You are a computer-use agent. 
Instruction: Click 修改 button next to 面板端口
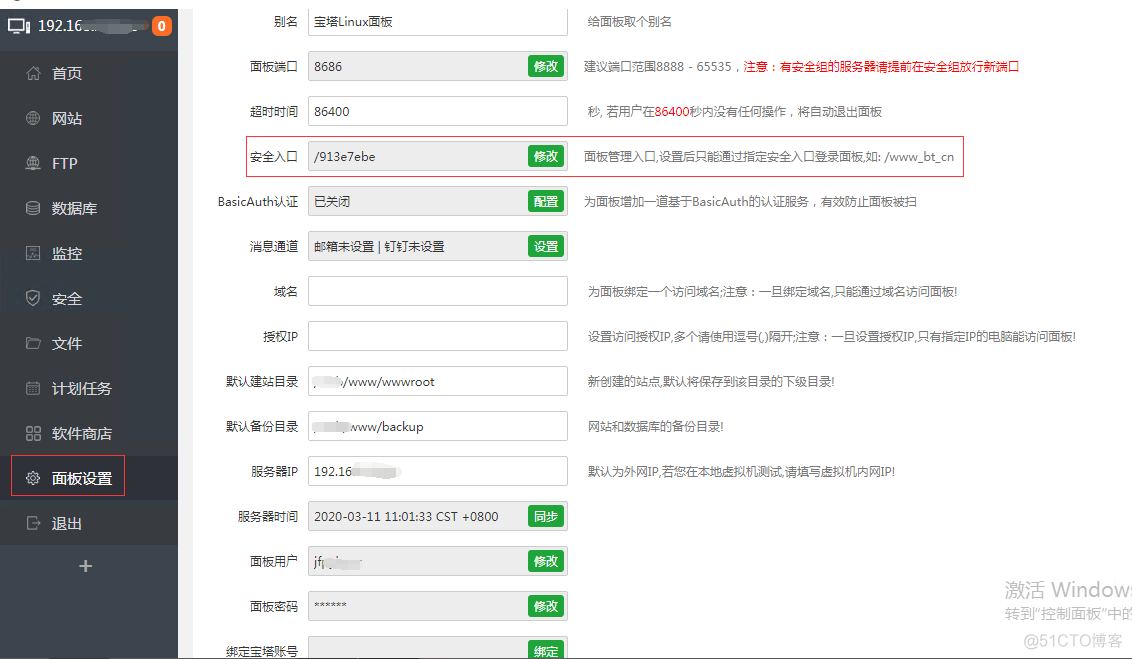point(546,66)
